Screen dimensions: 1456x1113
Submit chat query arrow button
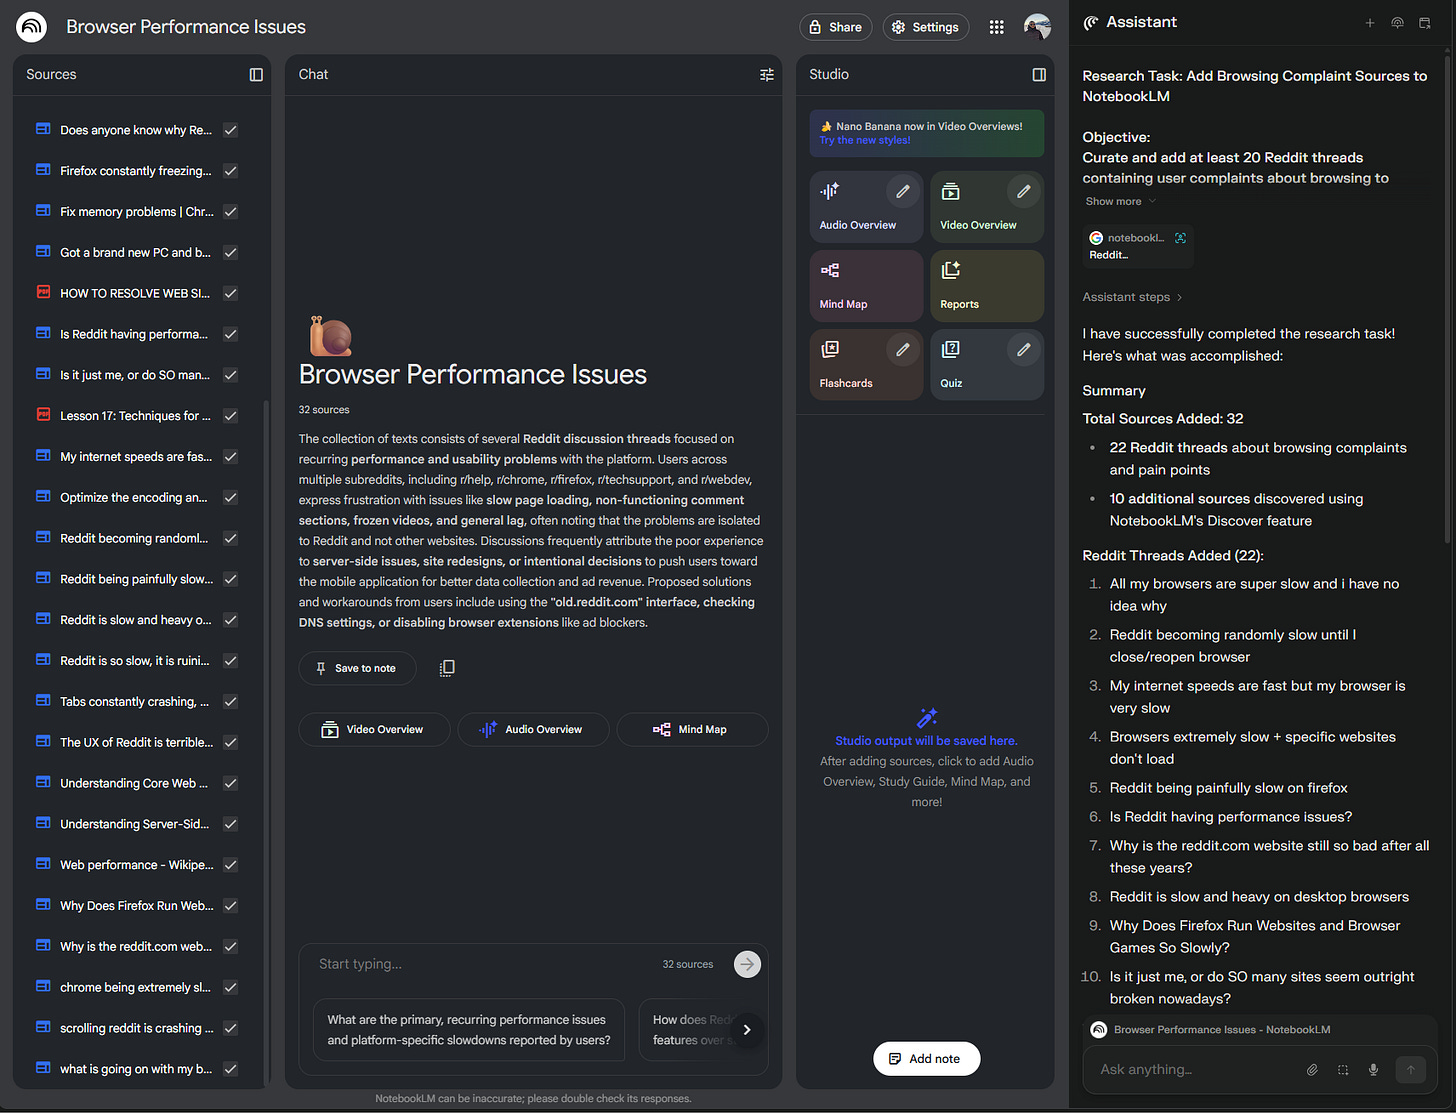tap(747, 964)
